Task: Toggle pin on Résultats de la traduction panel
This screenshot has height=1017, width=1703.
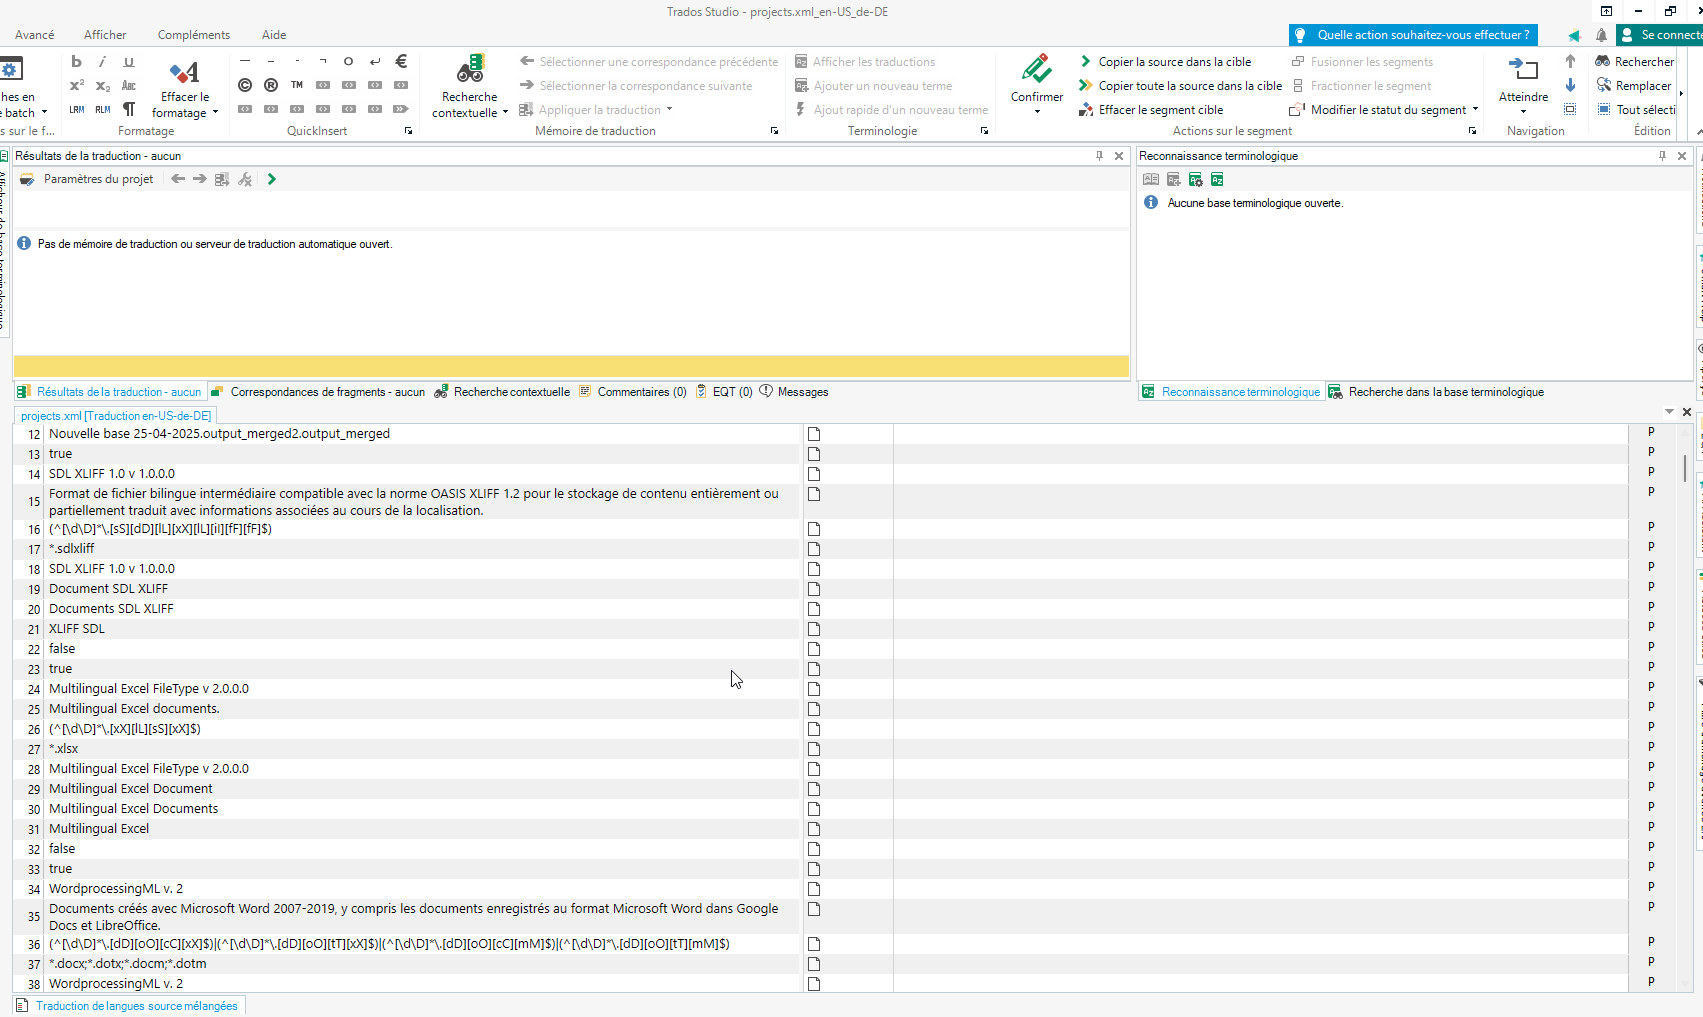Action: pos(1099,156)
